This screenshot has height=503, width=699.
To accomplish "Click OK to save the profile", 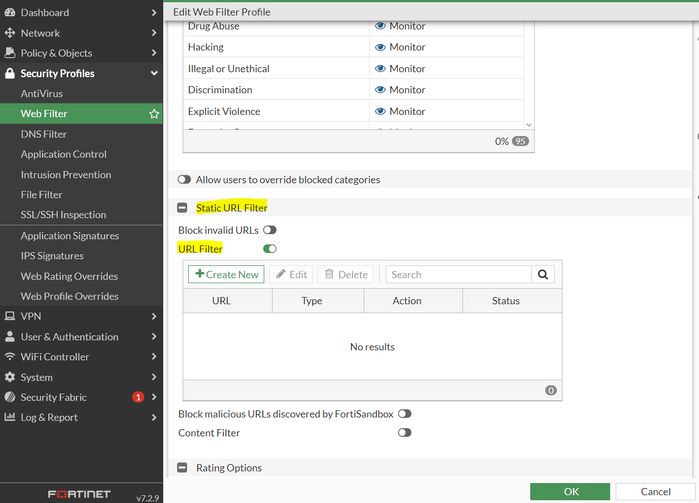I will tap(570, 491).
